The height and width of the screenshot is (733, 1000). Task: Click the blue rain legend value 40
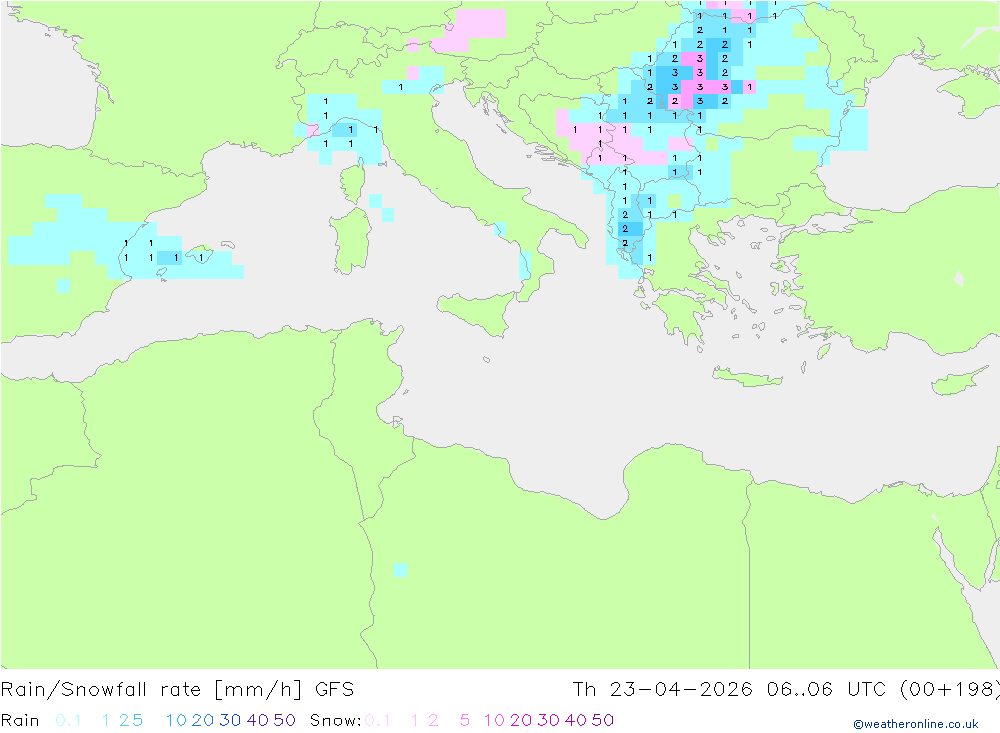point(258,720)
